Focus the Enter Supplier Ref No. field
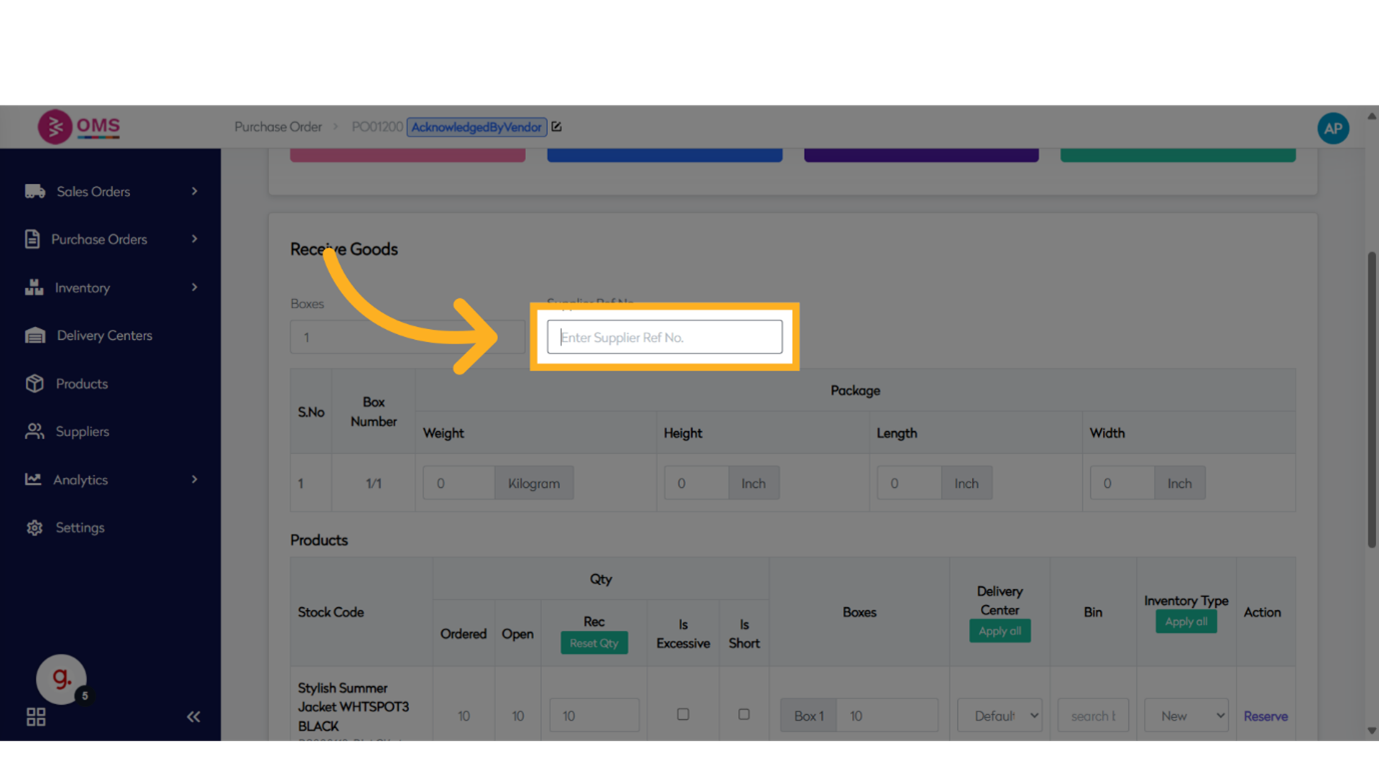 [664, 337]
